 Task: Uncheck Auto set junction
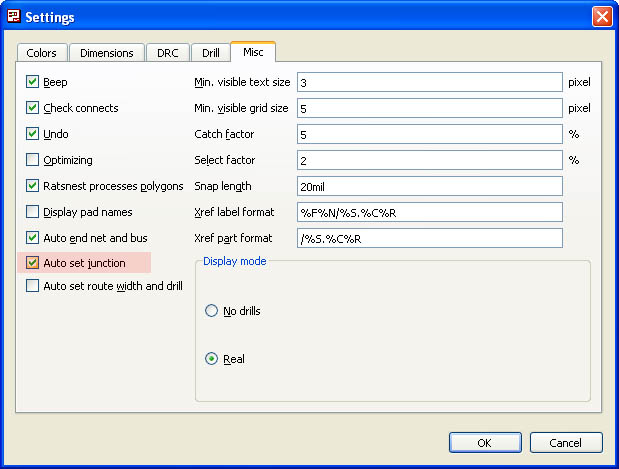(x=33, y=264)
